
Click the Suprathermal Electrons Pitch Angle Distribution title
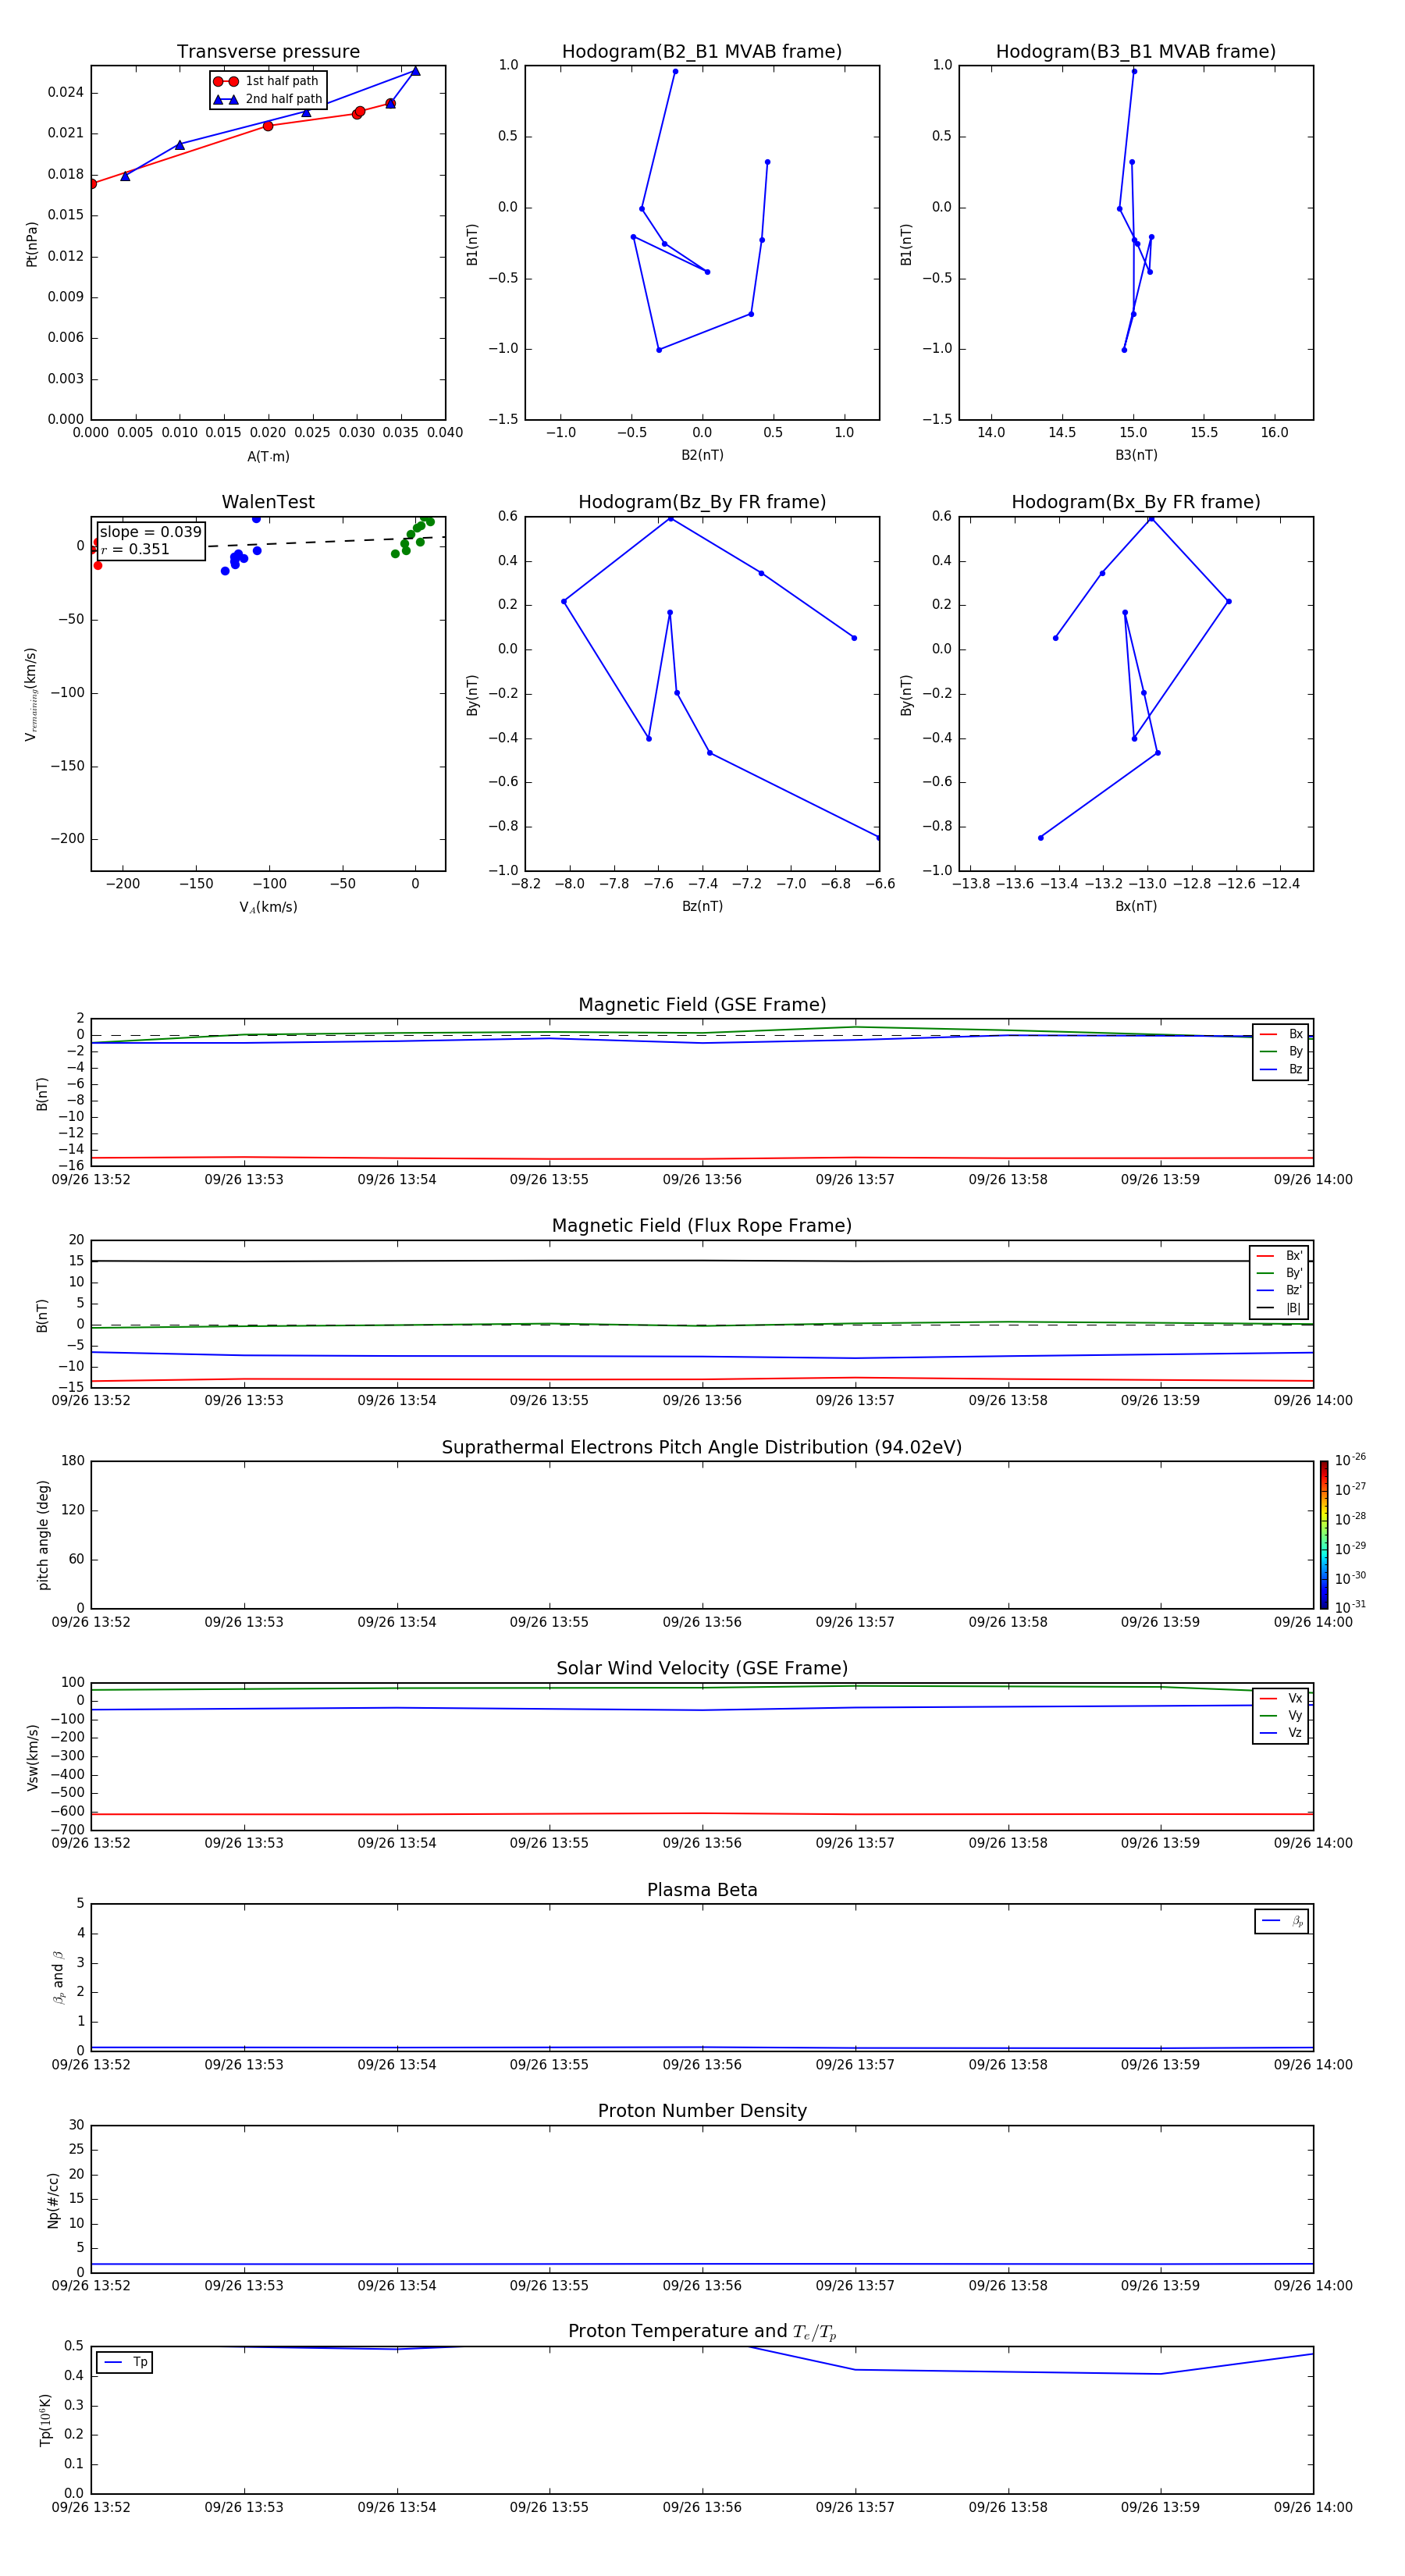point(702,1447)
